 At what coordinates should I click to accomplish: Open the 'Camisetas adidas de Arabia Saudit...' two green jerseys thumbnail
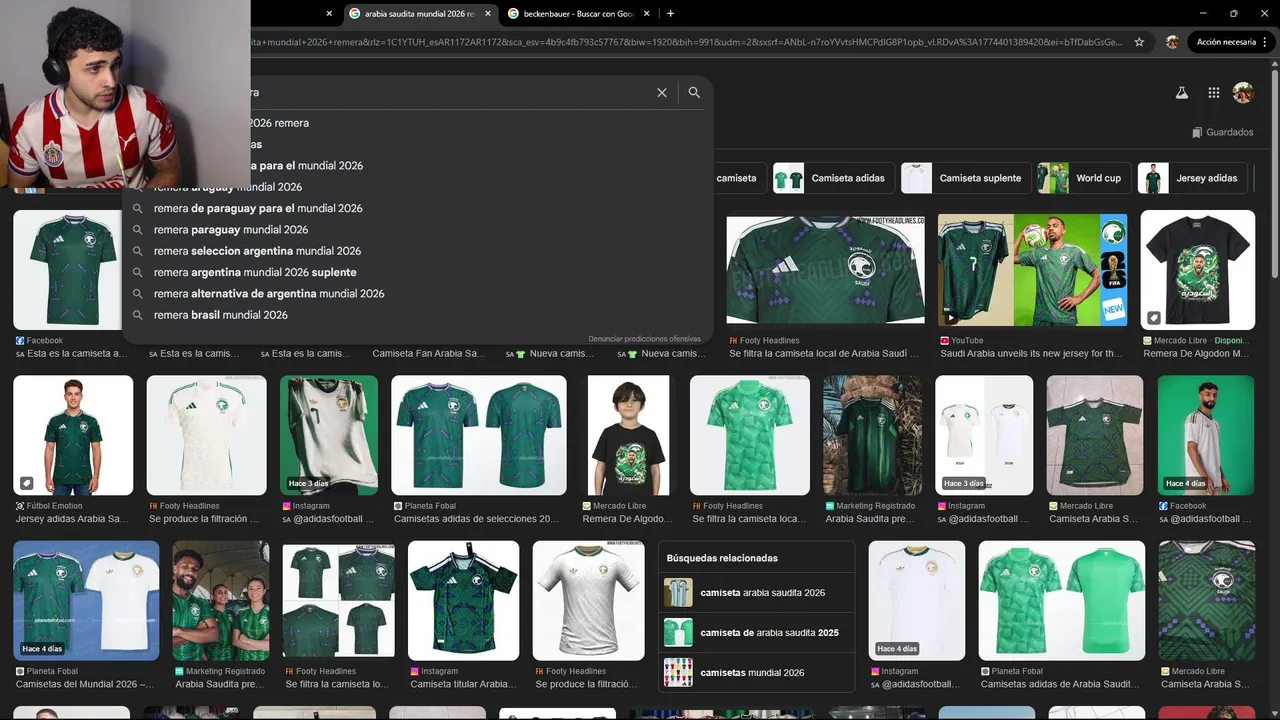[x=1062, y=600]
